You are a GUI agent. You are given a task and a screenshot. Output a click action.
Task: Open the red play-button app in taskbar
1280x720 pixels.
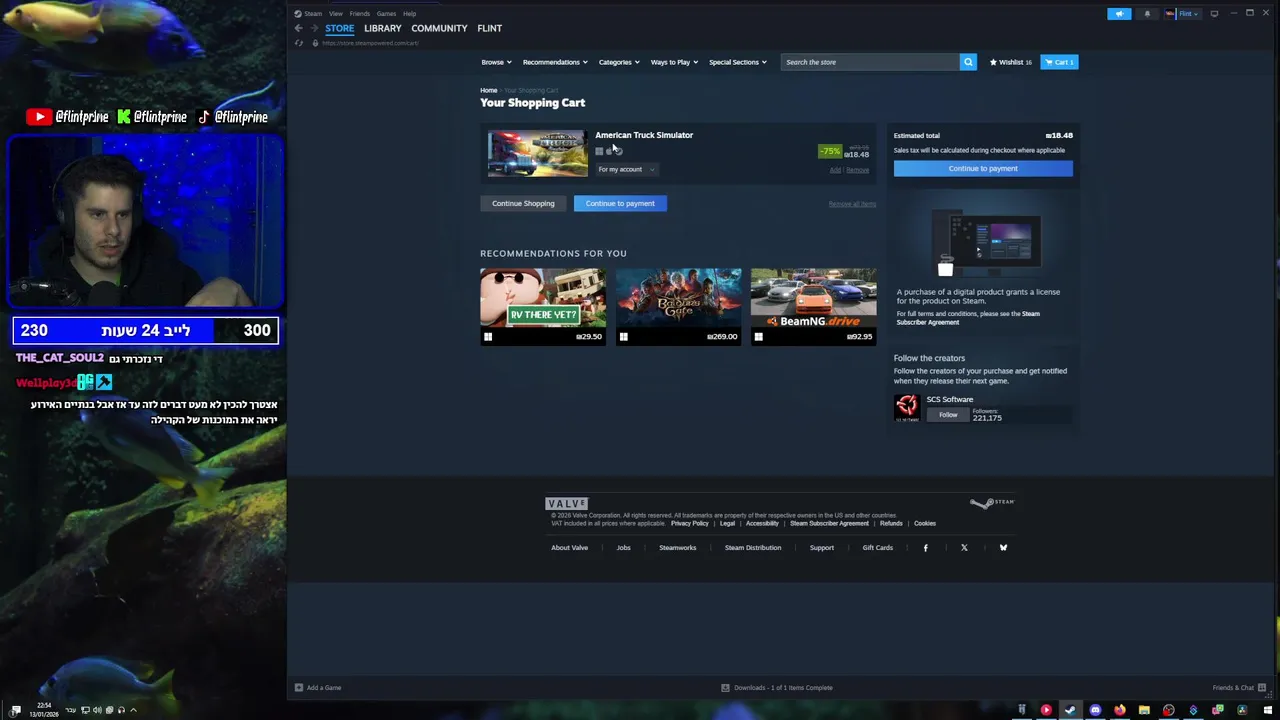tap(1046, 710)
